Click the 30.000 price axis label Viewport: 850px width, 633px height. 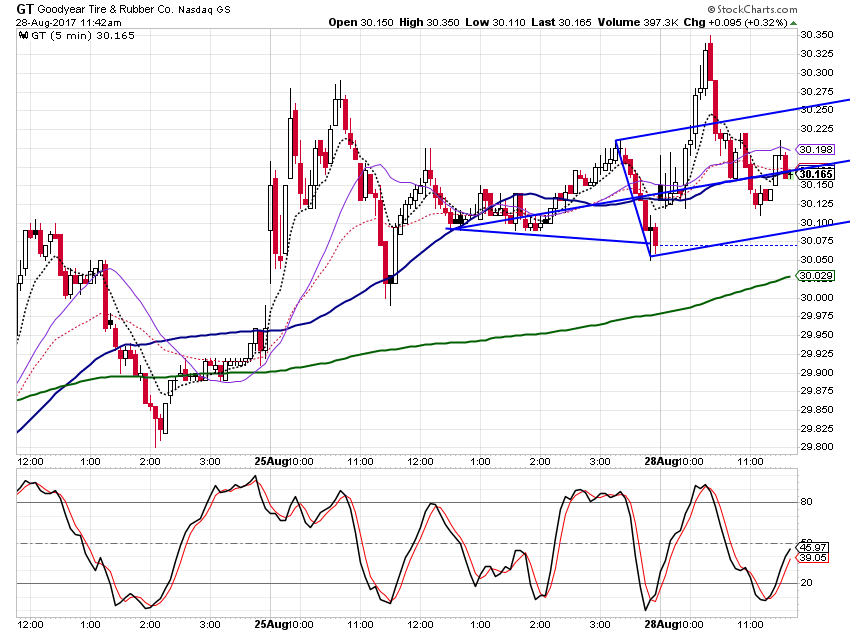[817, 298]
